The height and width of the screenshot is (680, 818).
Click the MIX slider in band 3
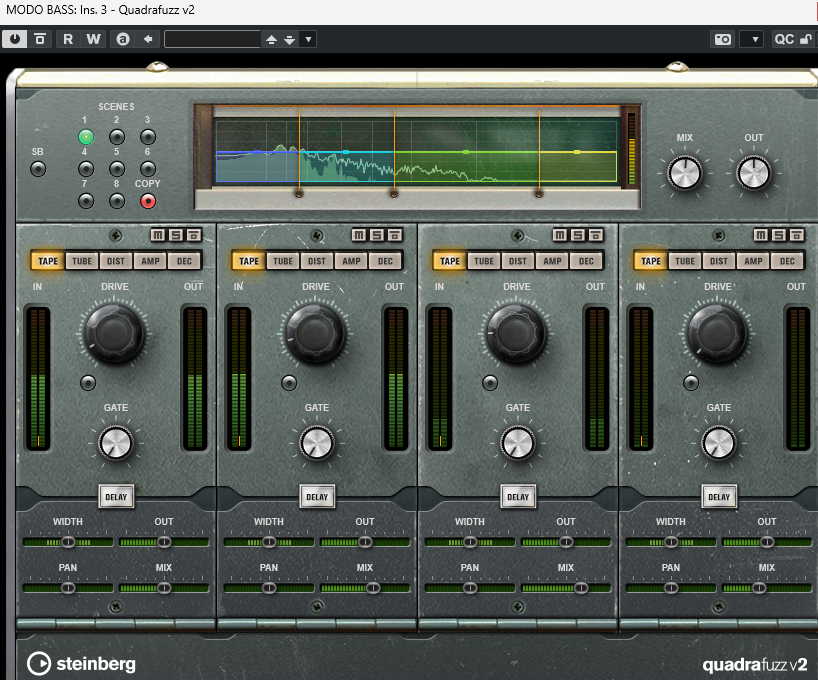[566, 588]
